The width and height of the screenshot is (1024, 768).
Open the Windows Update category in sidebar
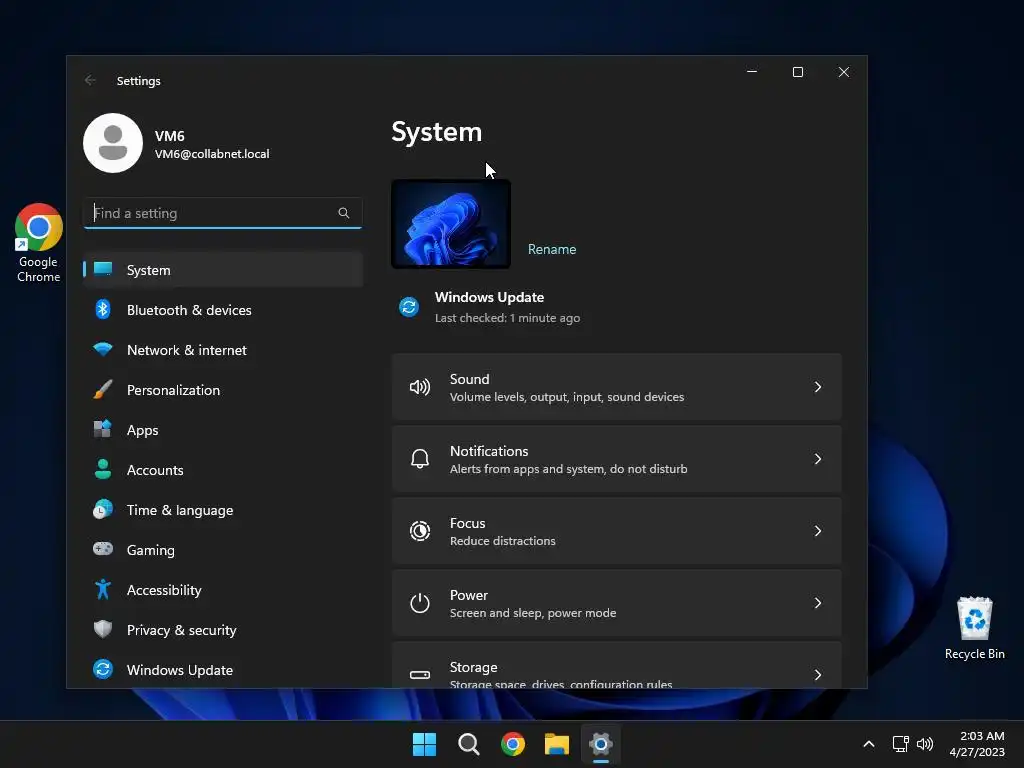[x=180, y=670]
